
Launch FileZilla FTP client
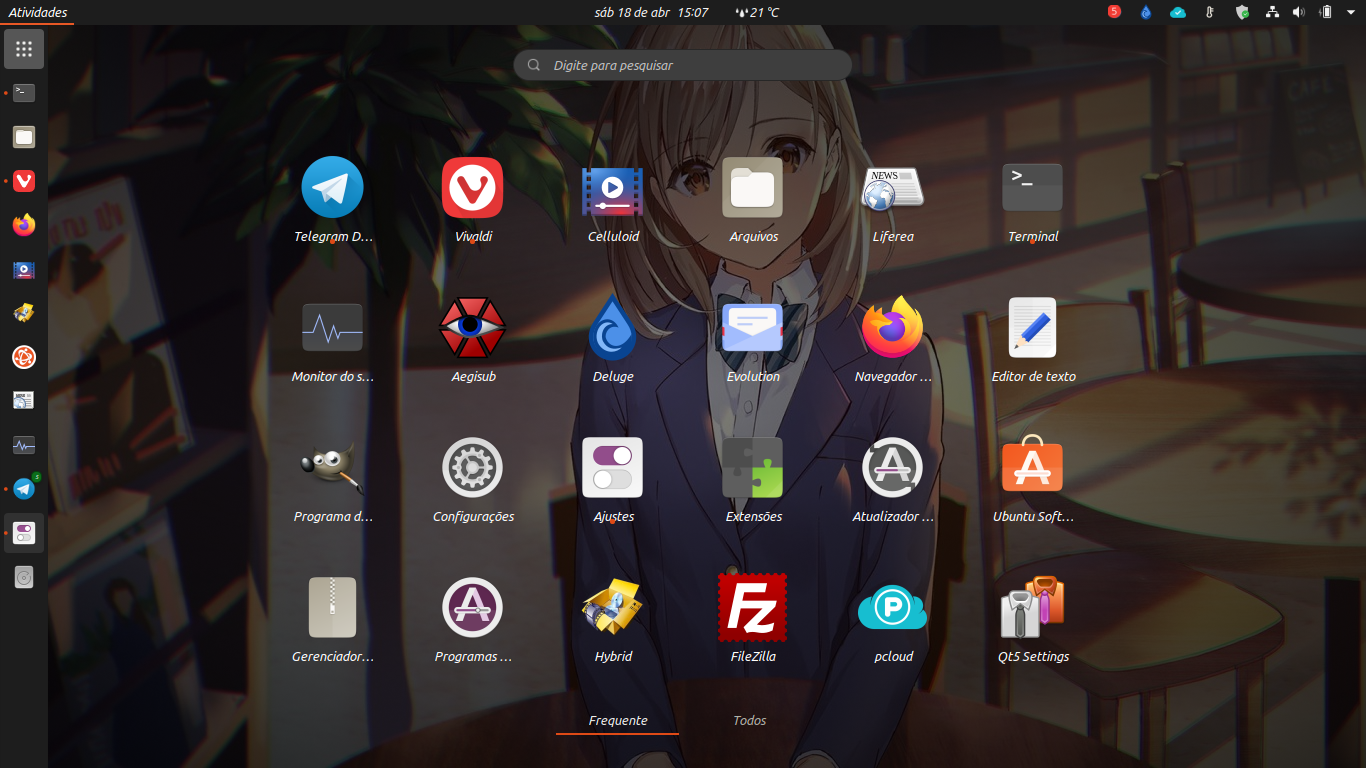coord(753,608)
